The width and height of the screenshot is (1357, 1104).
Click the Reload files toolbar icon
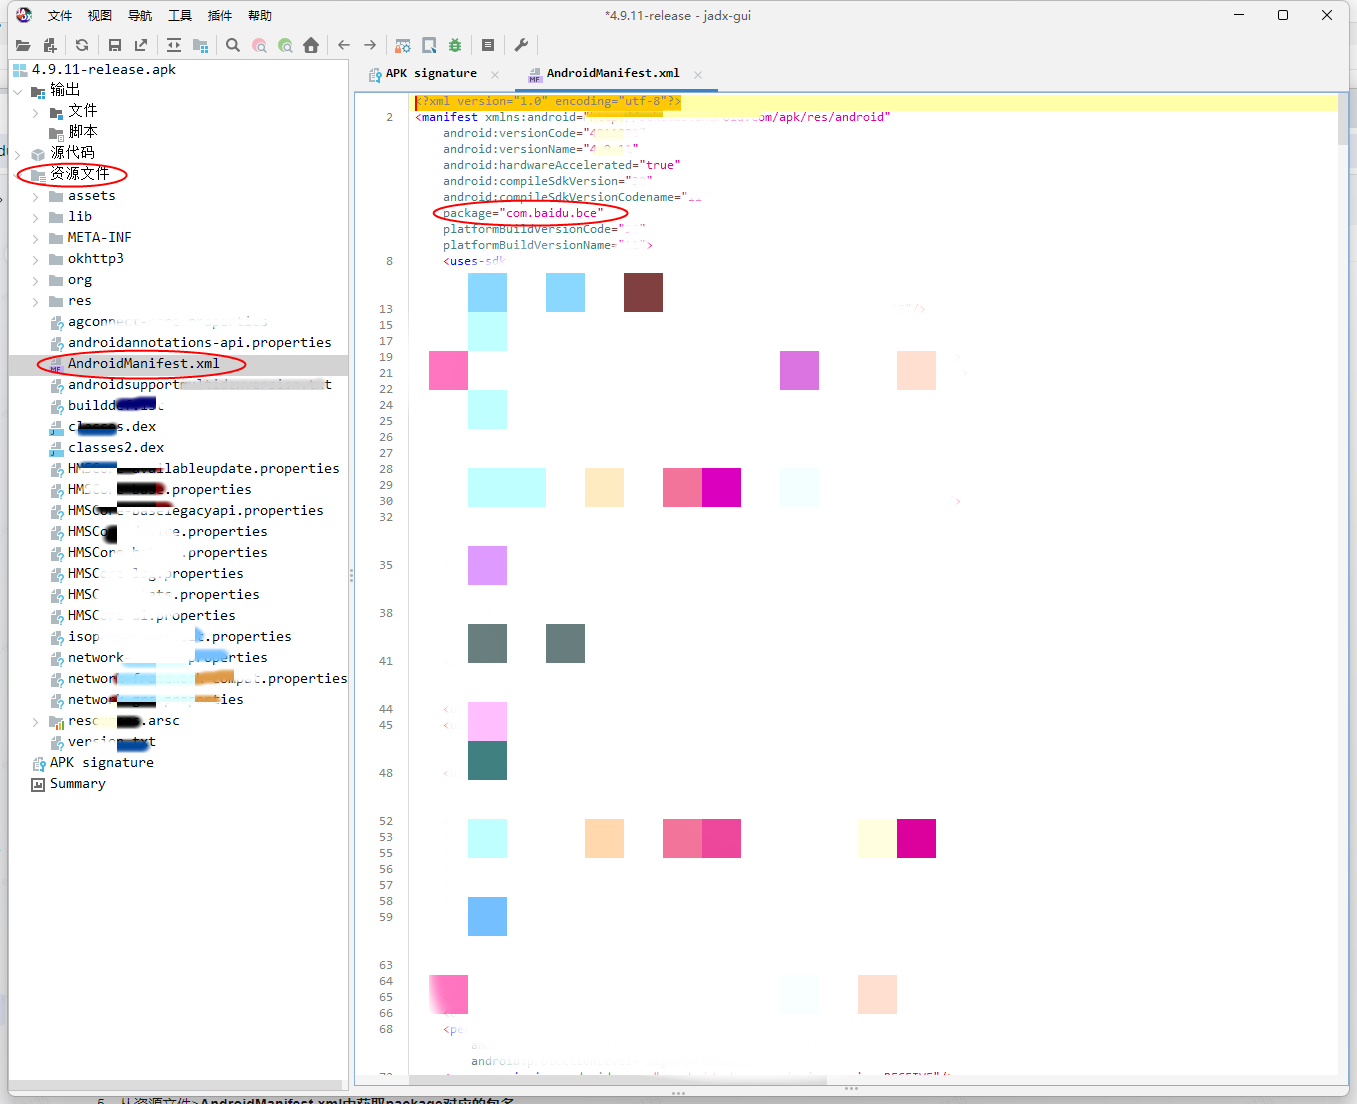tap(82, 45)
